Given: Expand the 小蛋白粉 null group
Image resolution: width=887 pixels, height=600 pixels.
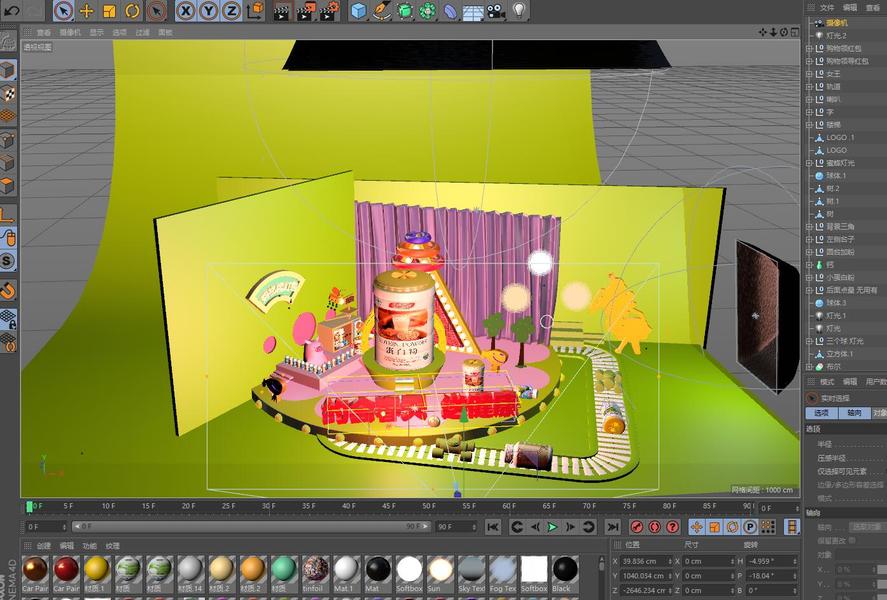Looking at the screenshot, I should (809, 278).
